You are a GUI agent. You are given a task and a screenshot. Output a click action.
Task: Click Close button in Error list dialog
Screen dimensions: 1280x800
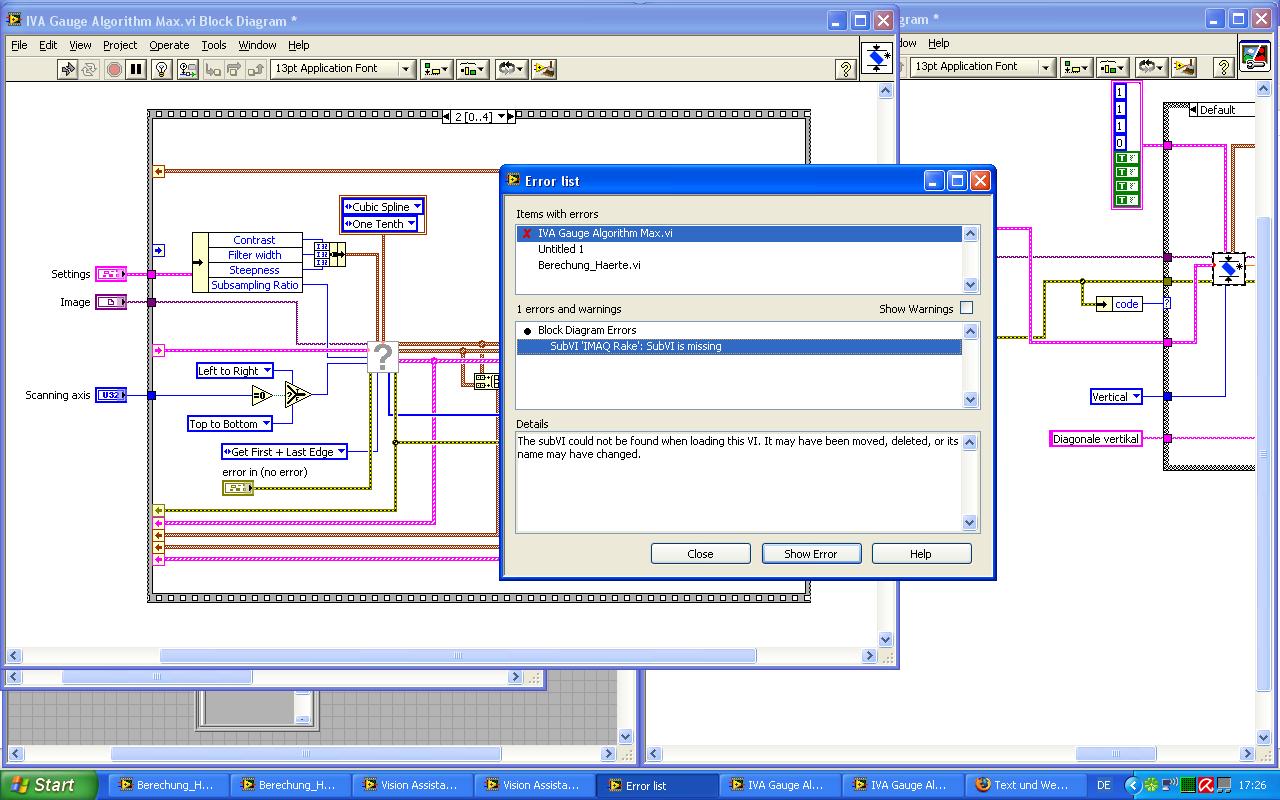(700, 554)
